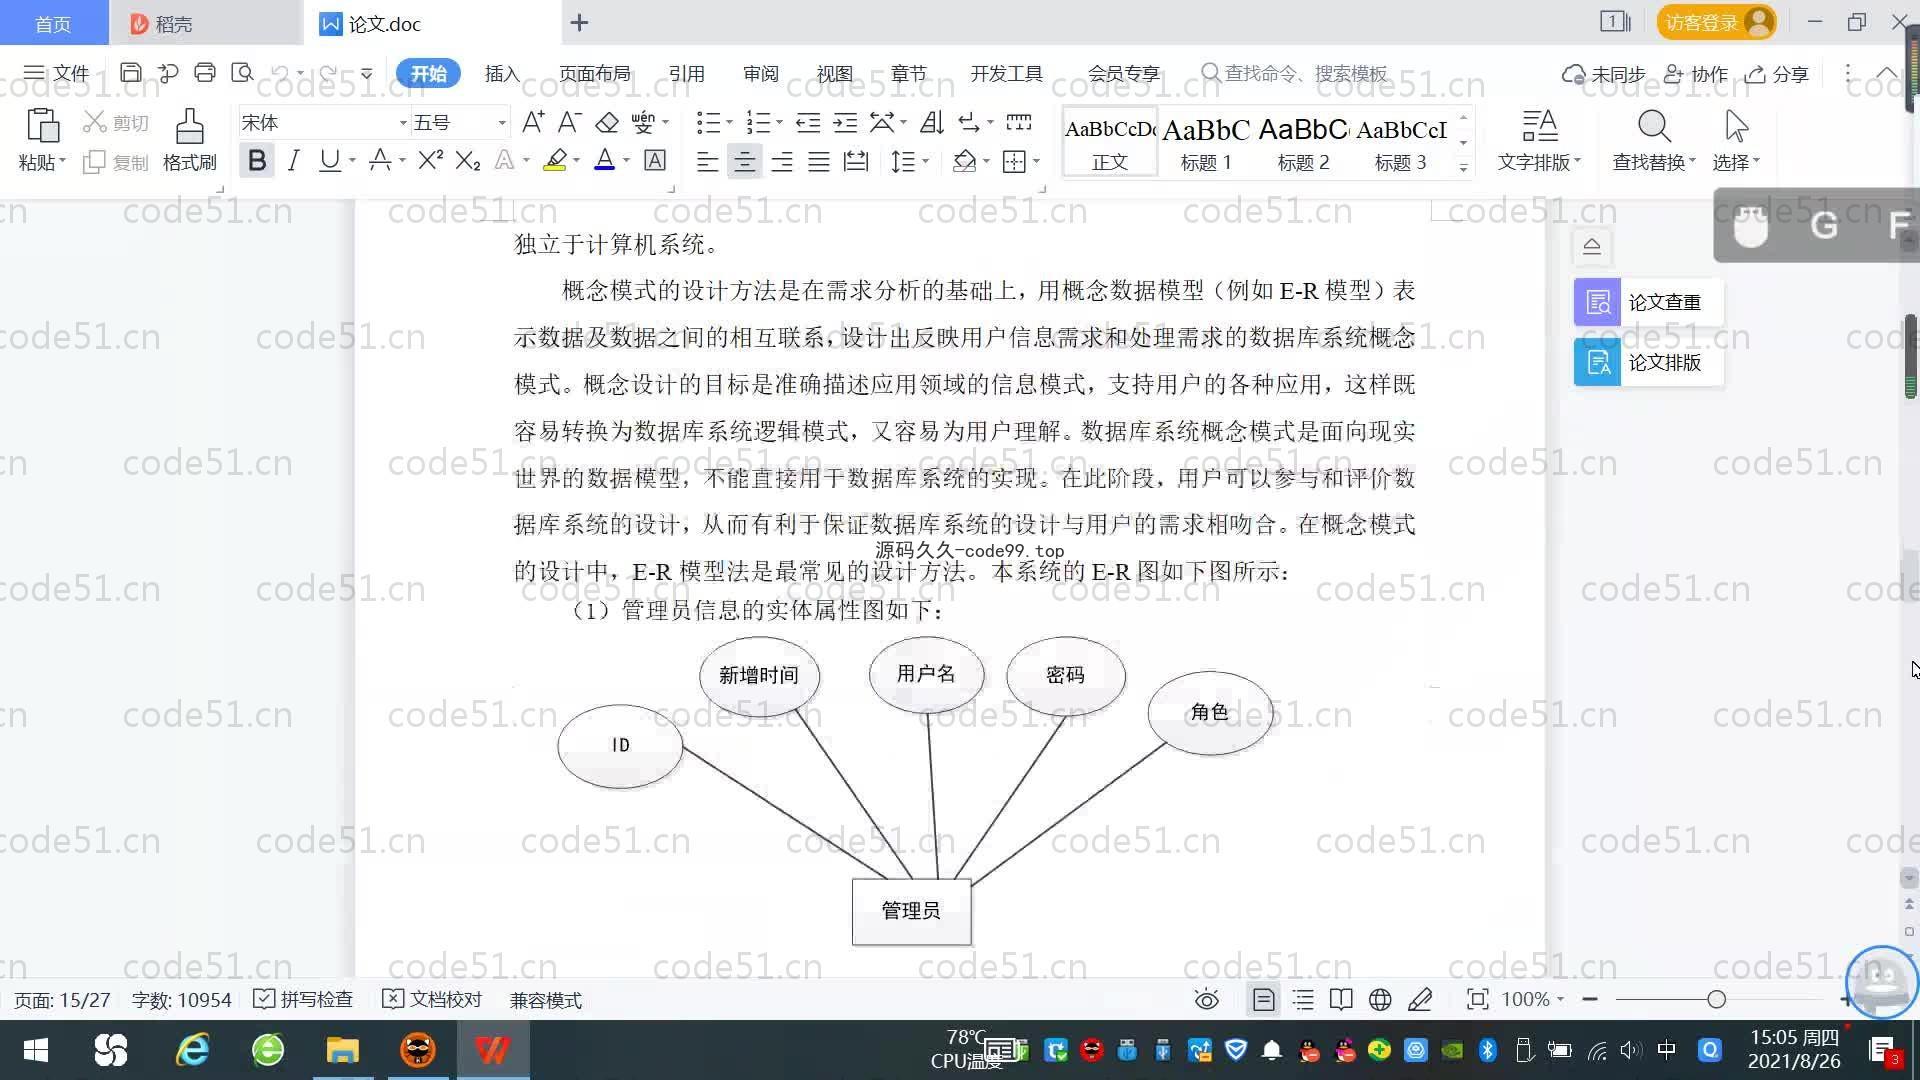Open the Paper Check (论文查重) panel
The image size is (1920, 1080).
1648,302
